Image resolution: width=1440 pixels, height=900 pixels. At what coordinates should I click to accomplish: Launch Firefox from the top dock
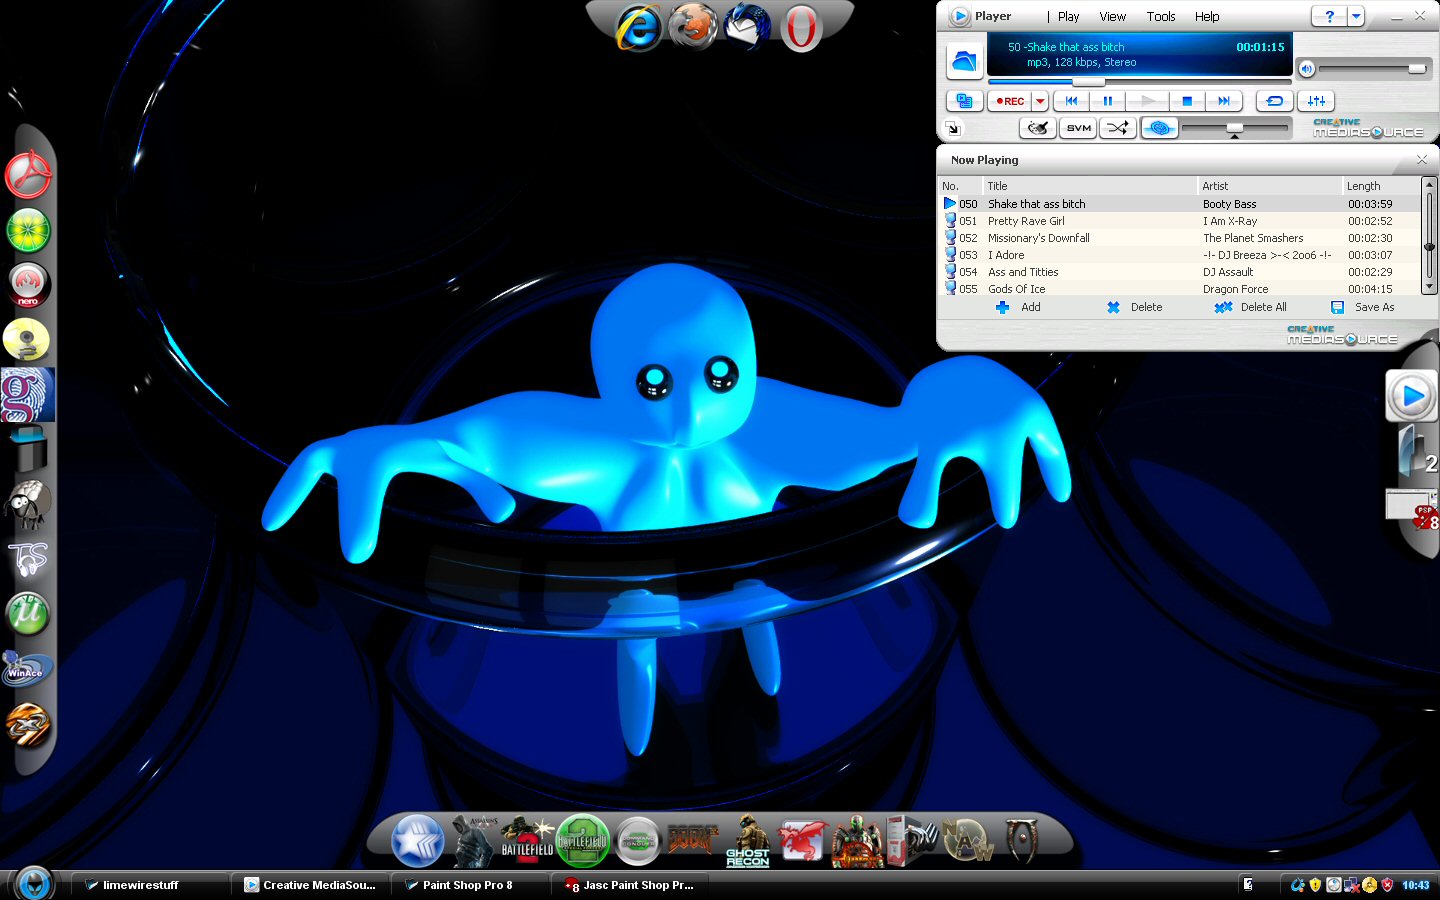pos(692,27)
